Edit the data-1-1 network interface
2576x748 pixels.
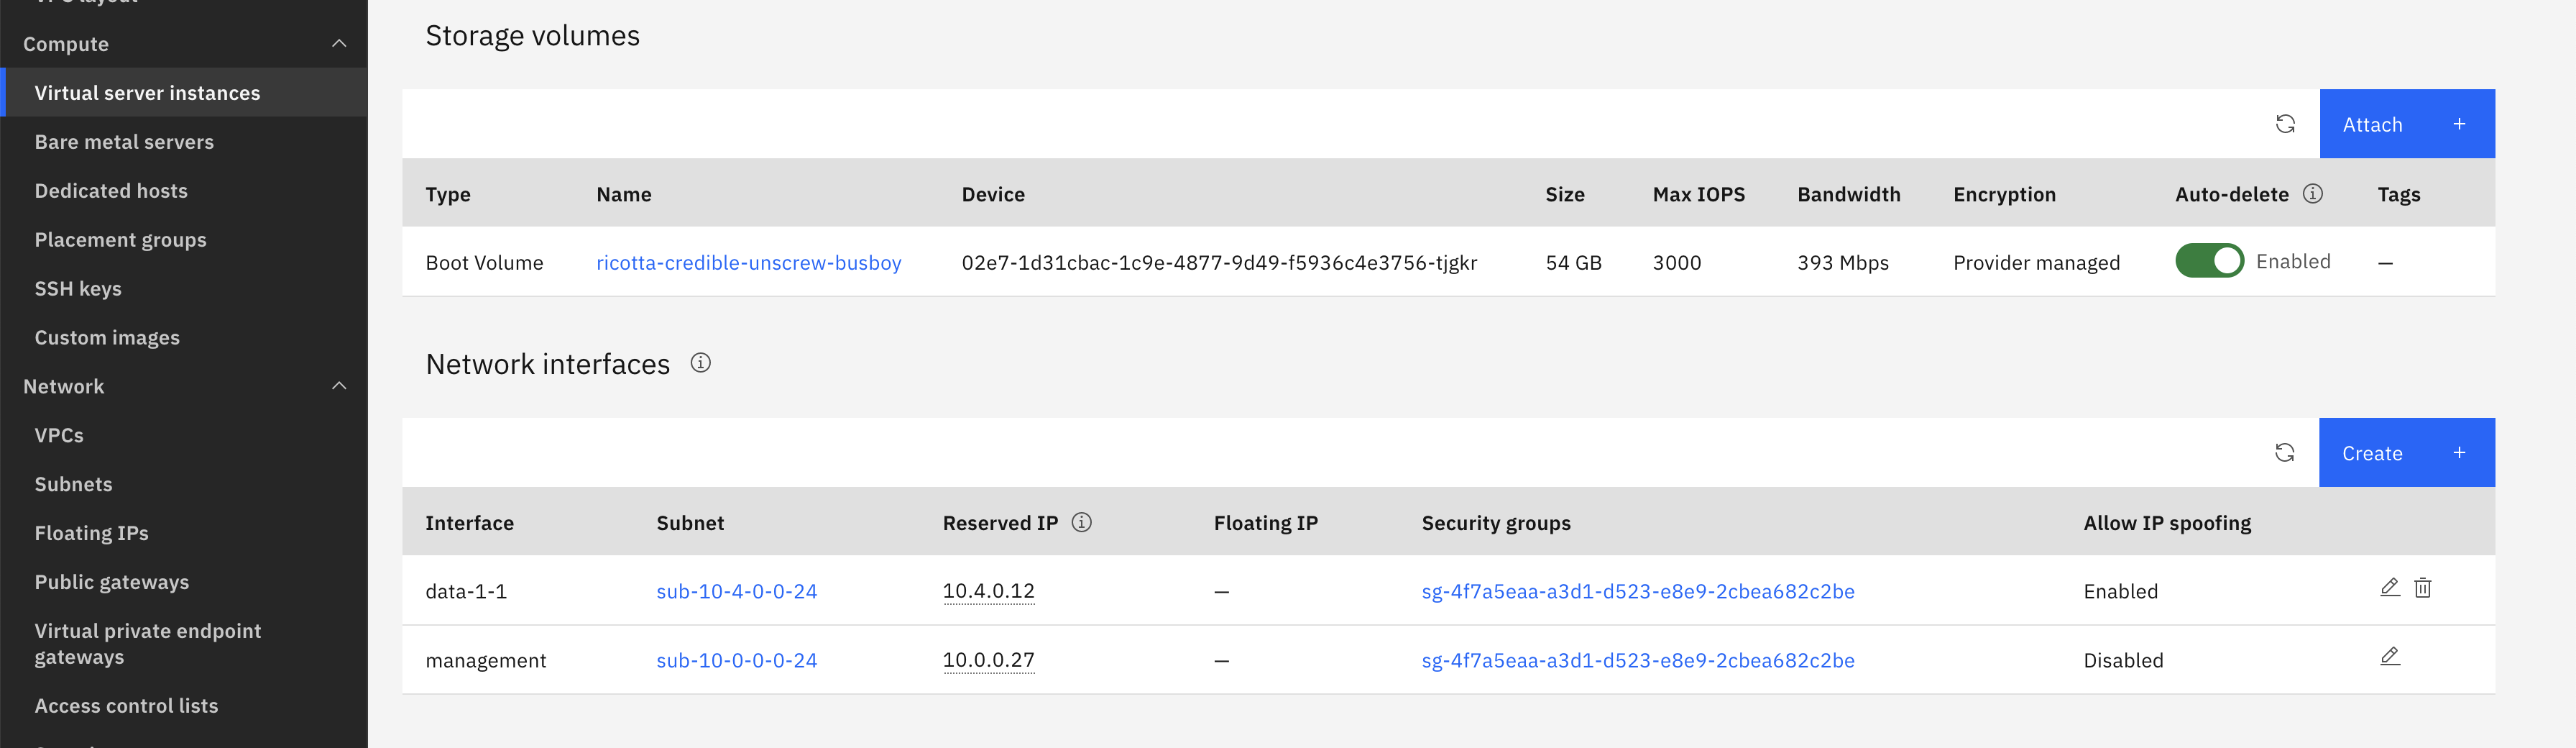[2389, 588]
